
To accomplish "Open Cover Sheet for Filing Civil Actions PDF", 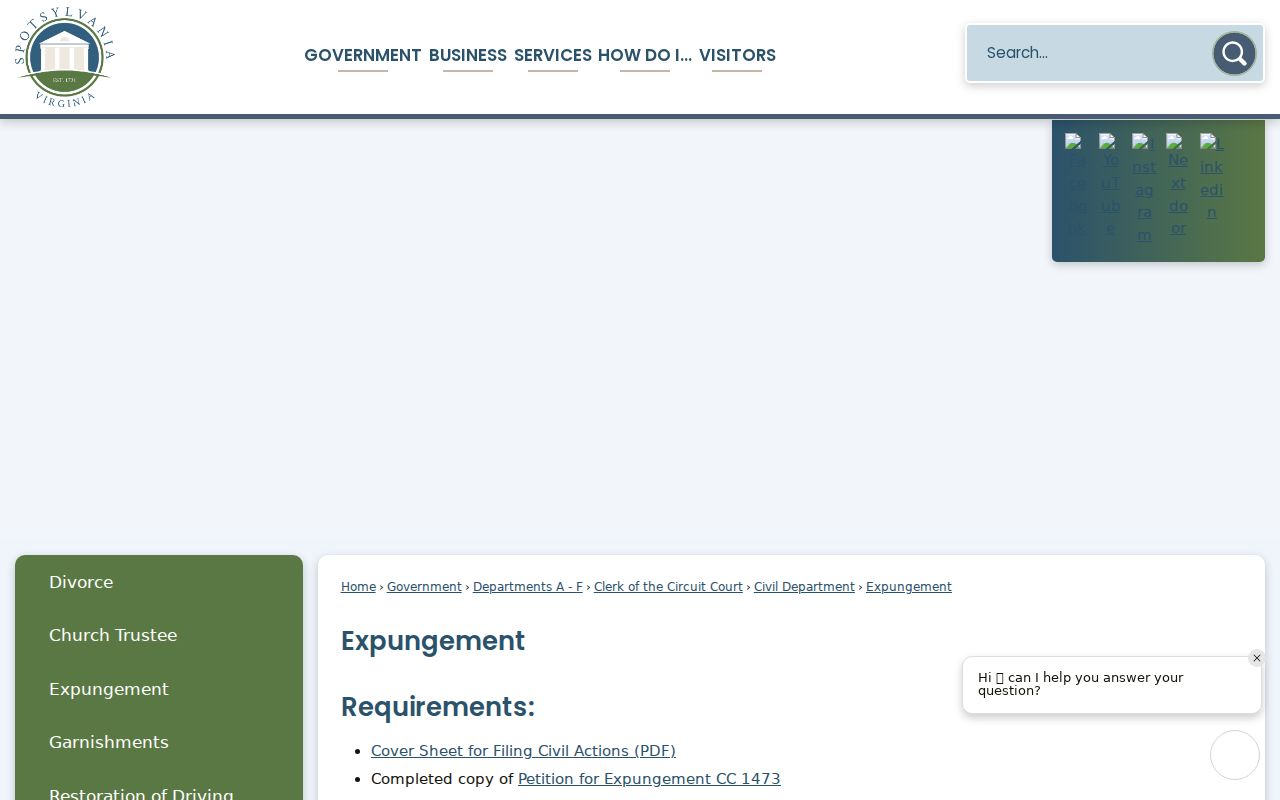I will [523, 751].
